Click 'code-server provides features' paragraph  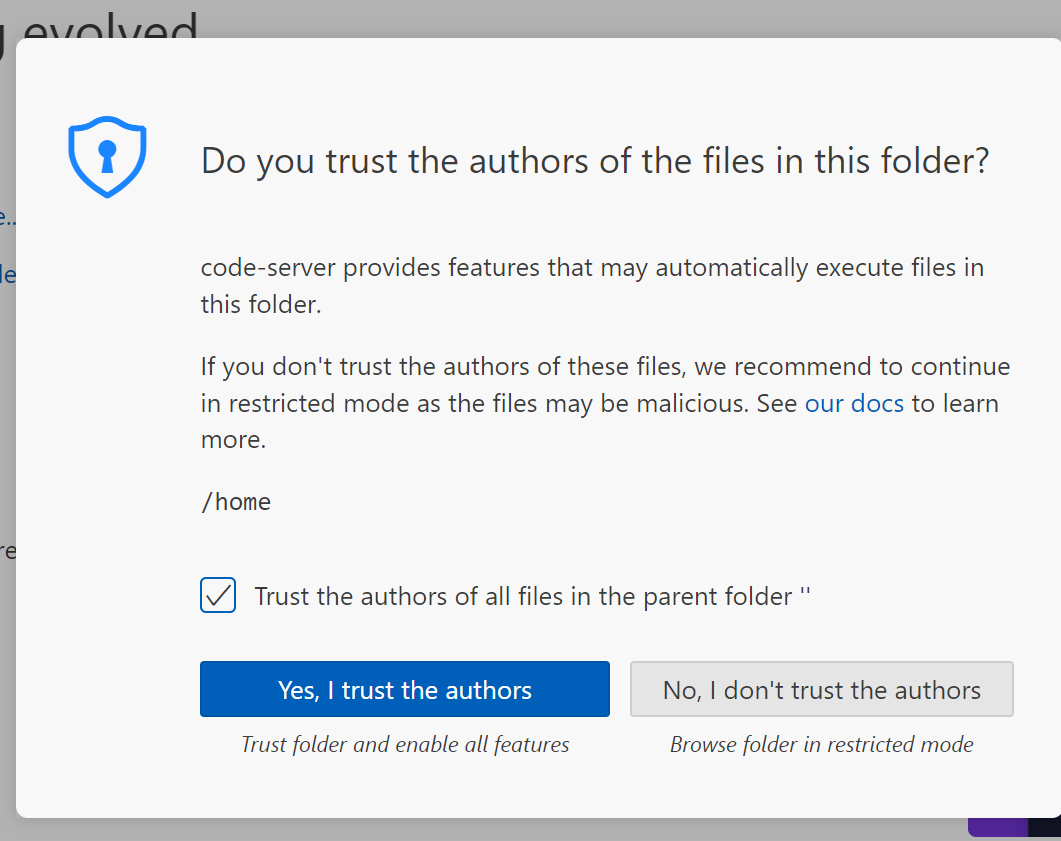(592, 286)
